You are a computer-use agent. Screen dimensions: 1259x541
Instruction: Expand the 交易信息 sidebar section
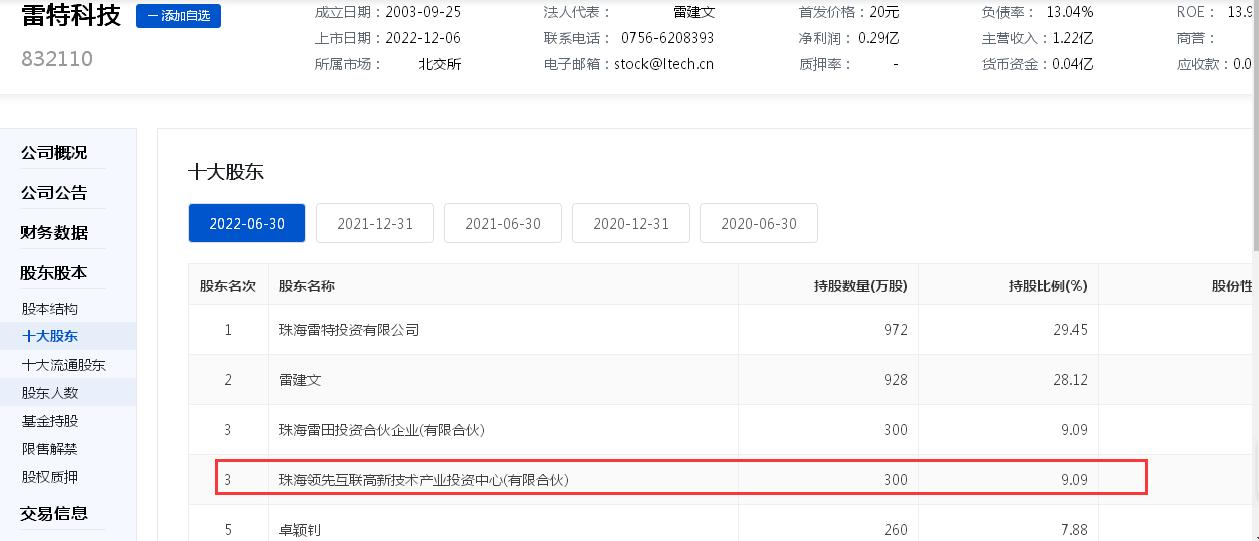(x=54, y=514)
